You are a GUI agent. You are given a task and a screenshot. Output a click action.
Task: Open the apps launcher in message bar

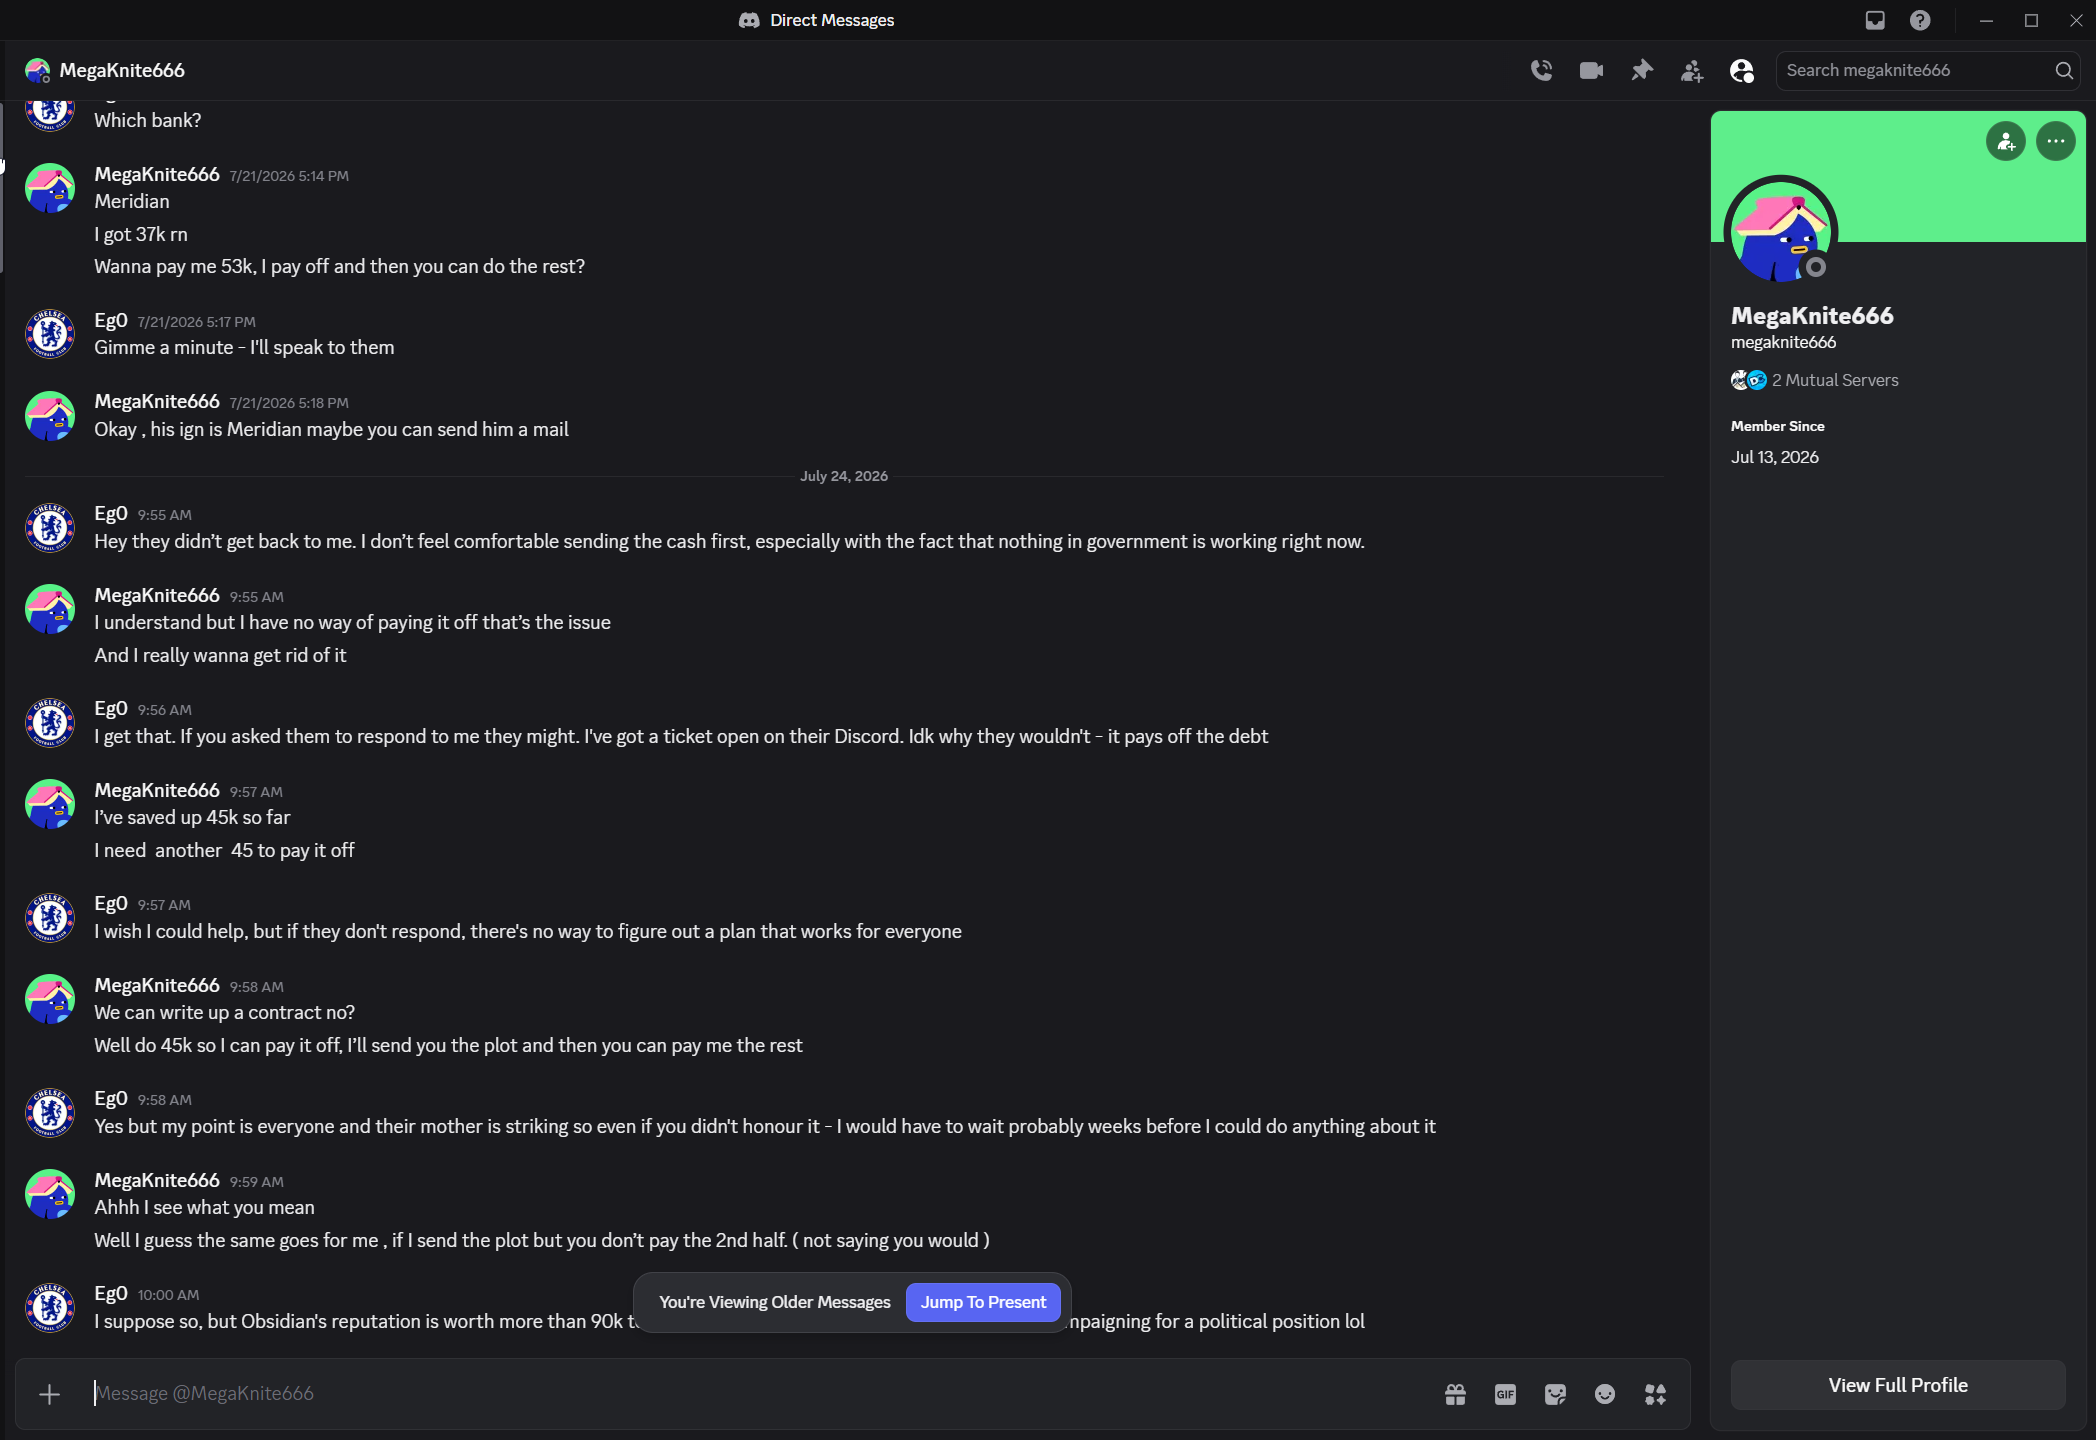[x=1655, y=1394]
